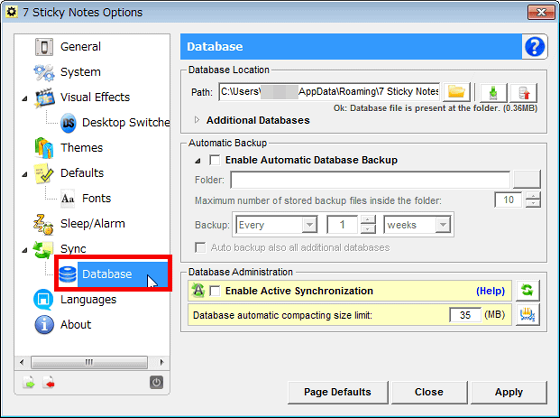Check Auto backup all additional databases
This screenshot has height=418, width=560.
point(200,248)
